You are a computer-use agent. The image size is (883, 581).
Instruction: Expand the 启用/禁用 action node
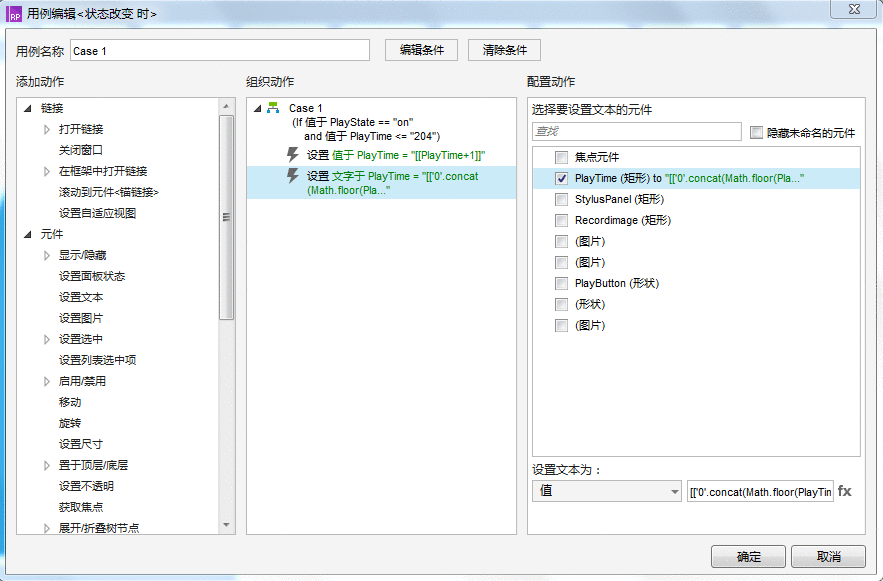pos(47,382)
